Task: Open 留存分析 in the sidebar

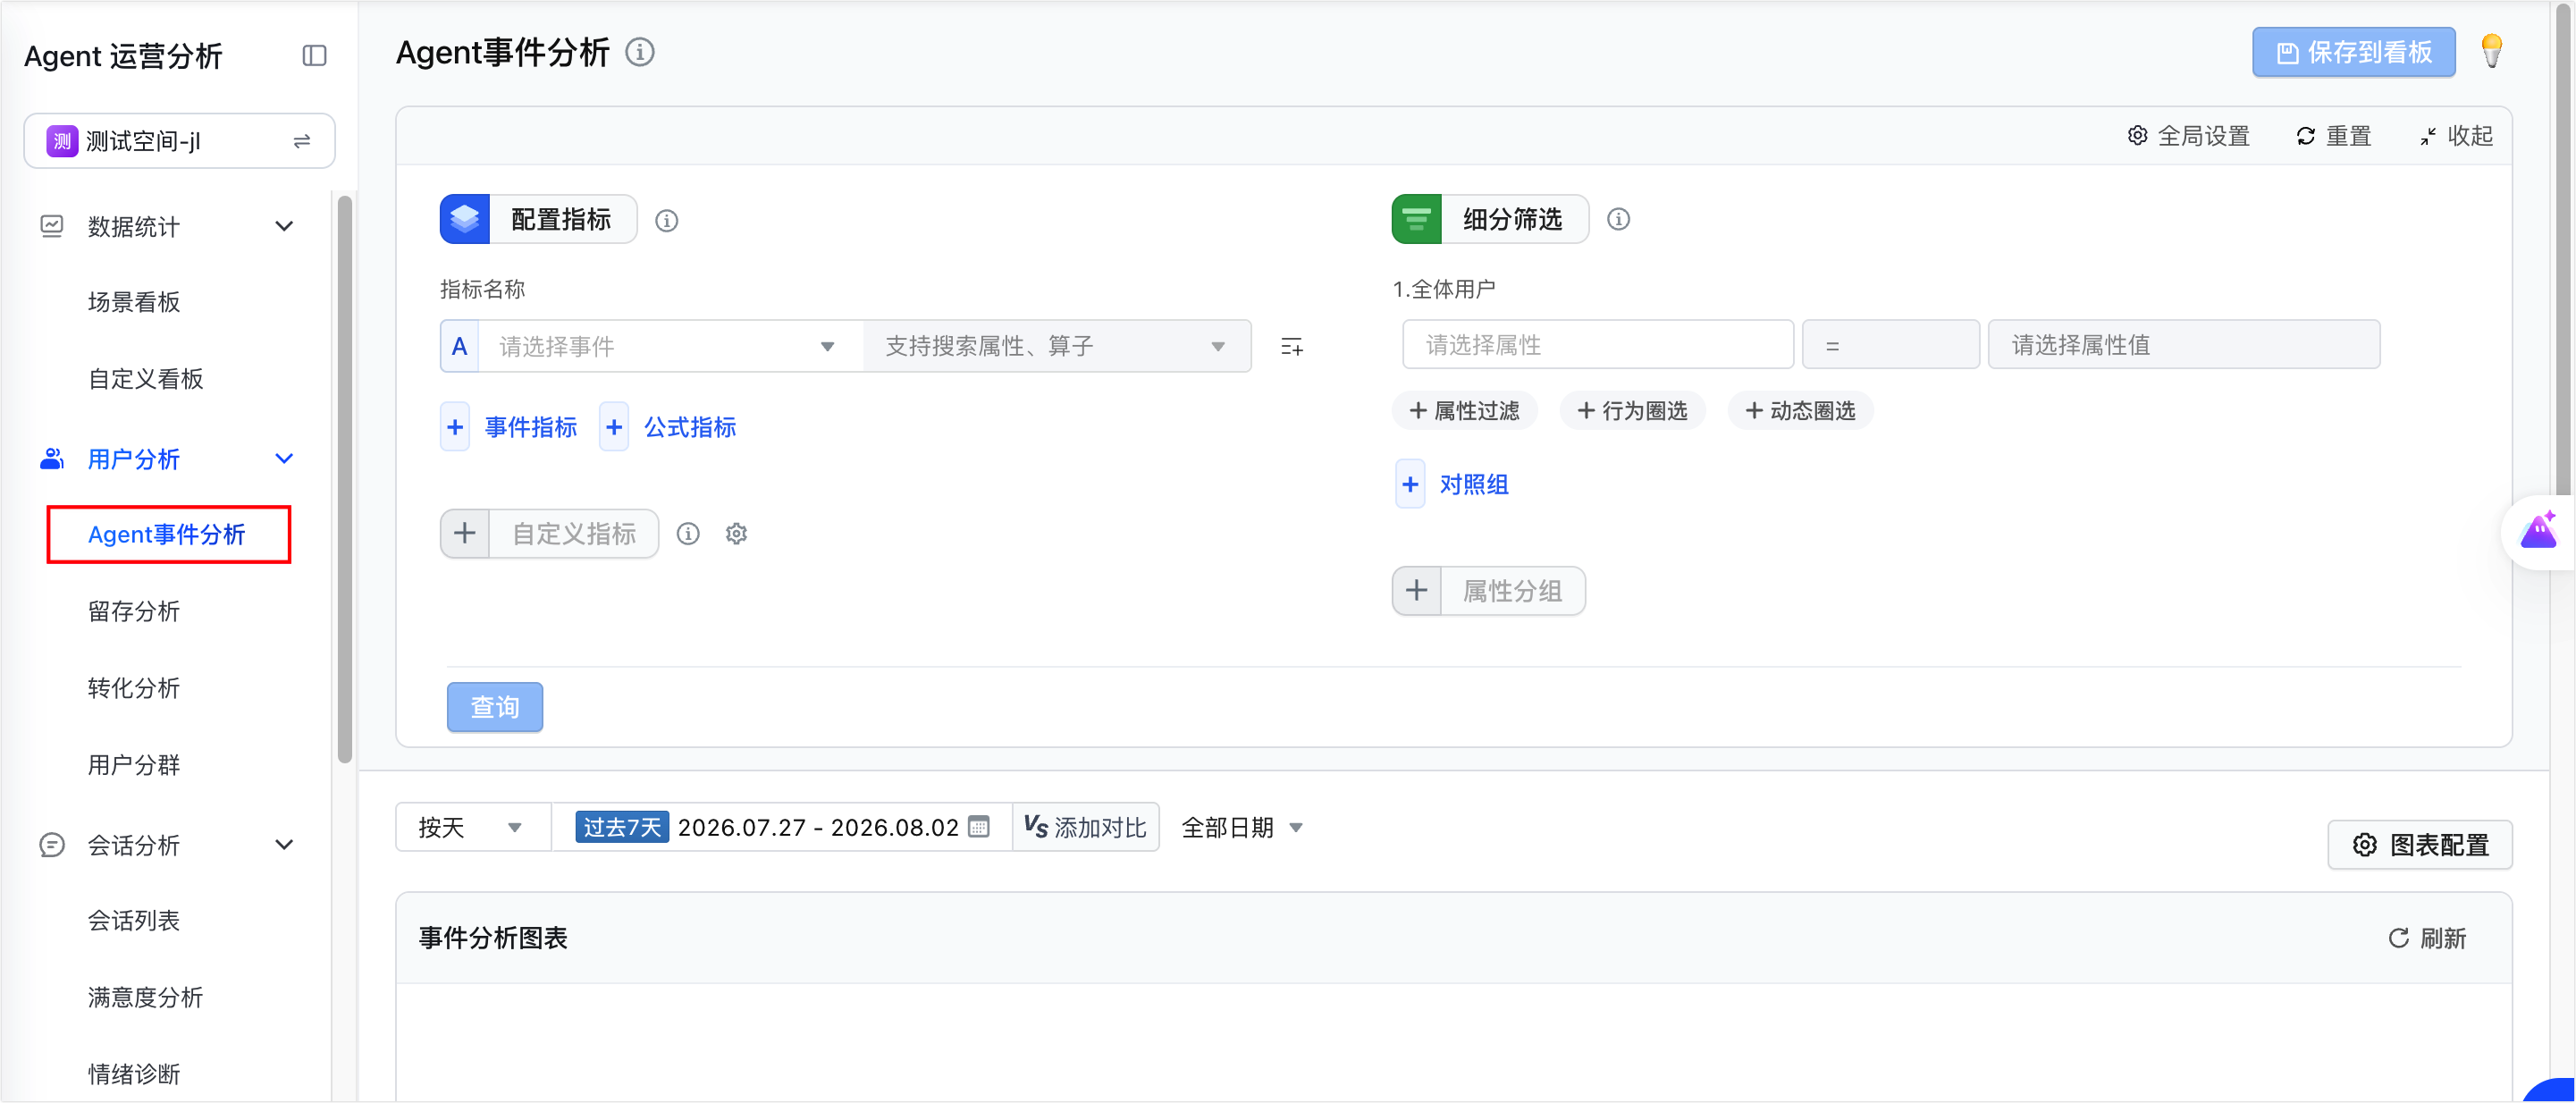Action: pos(134,611)
